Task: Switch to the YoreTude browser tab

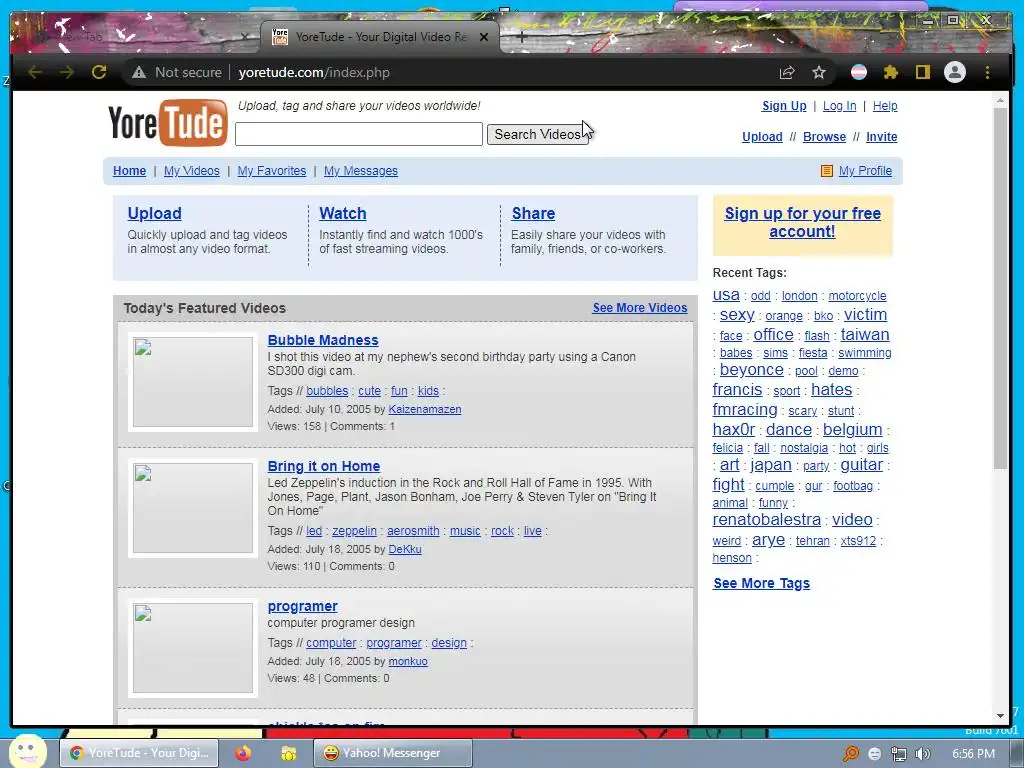Action: (380, 37)
